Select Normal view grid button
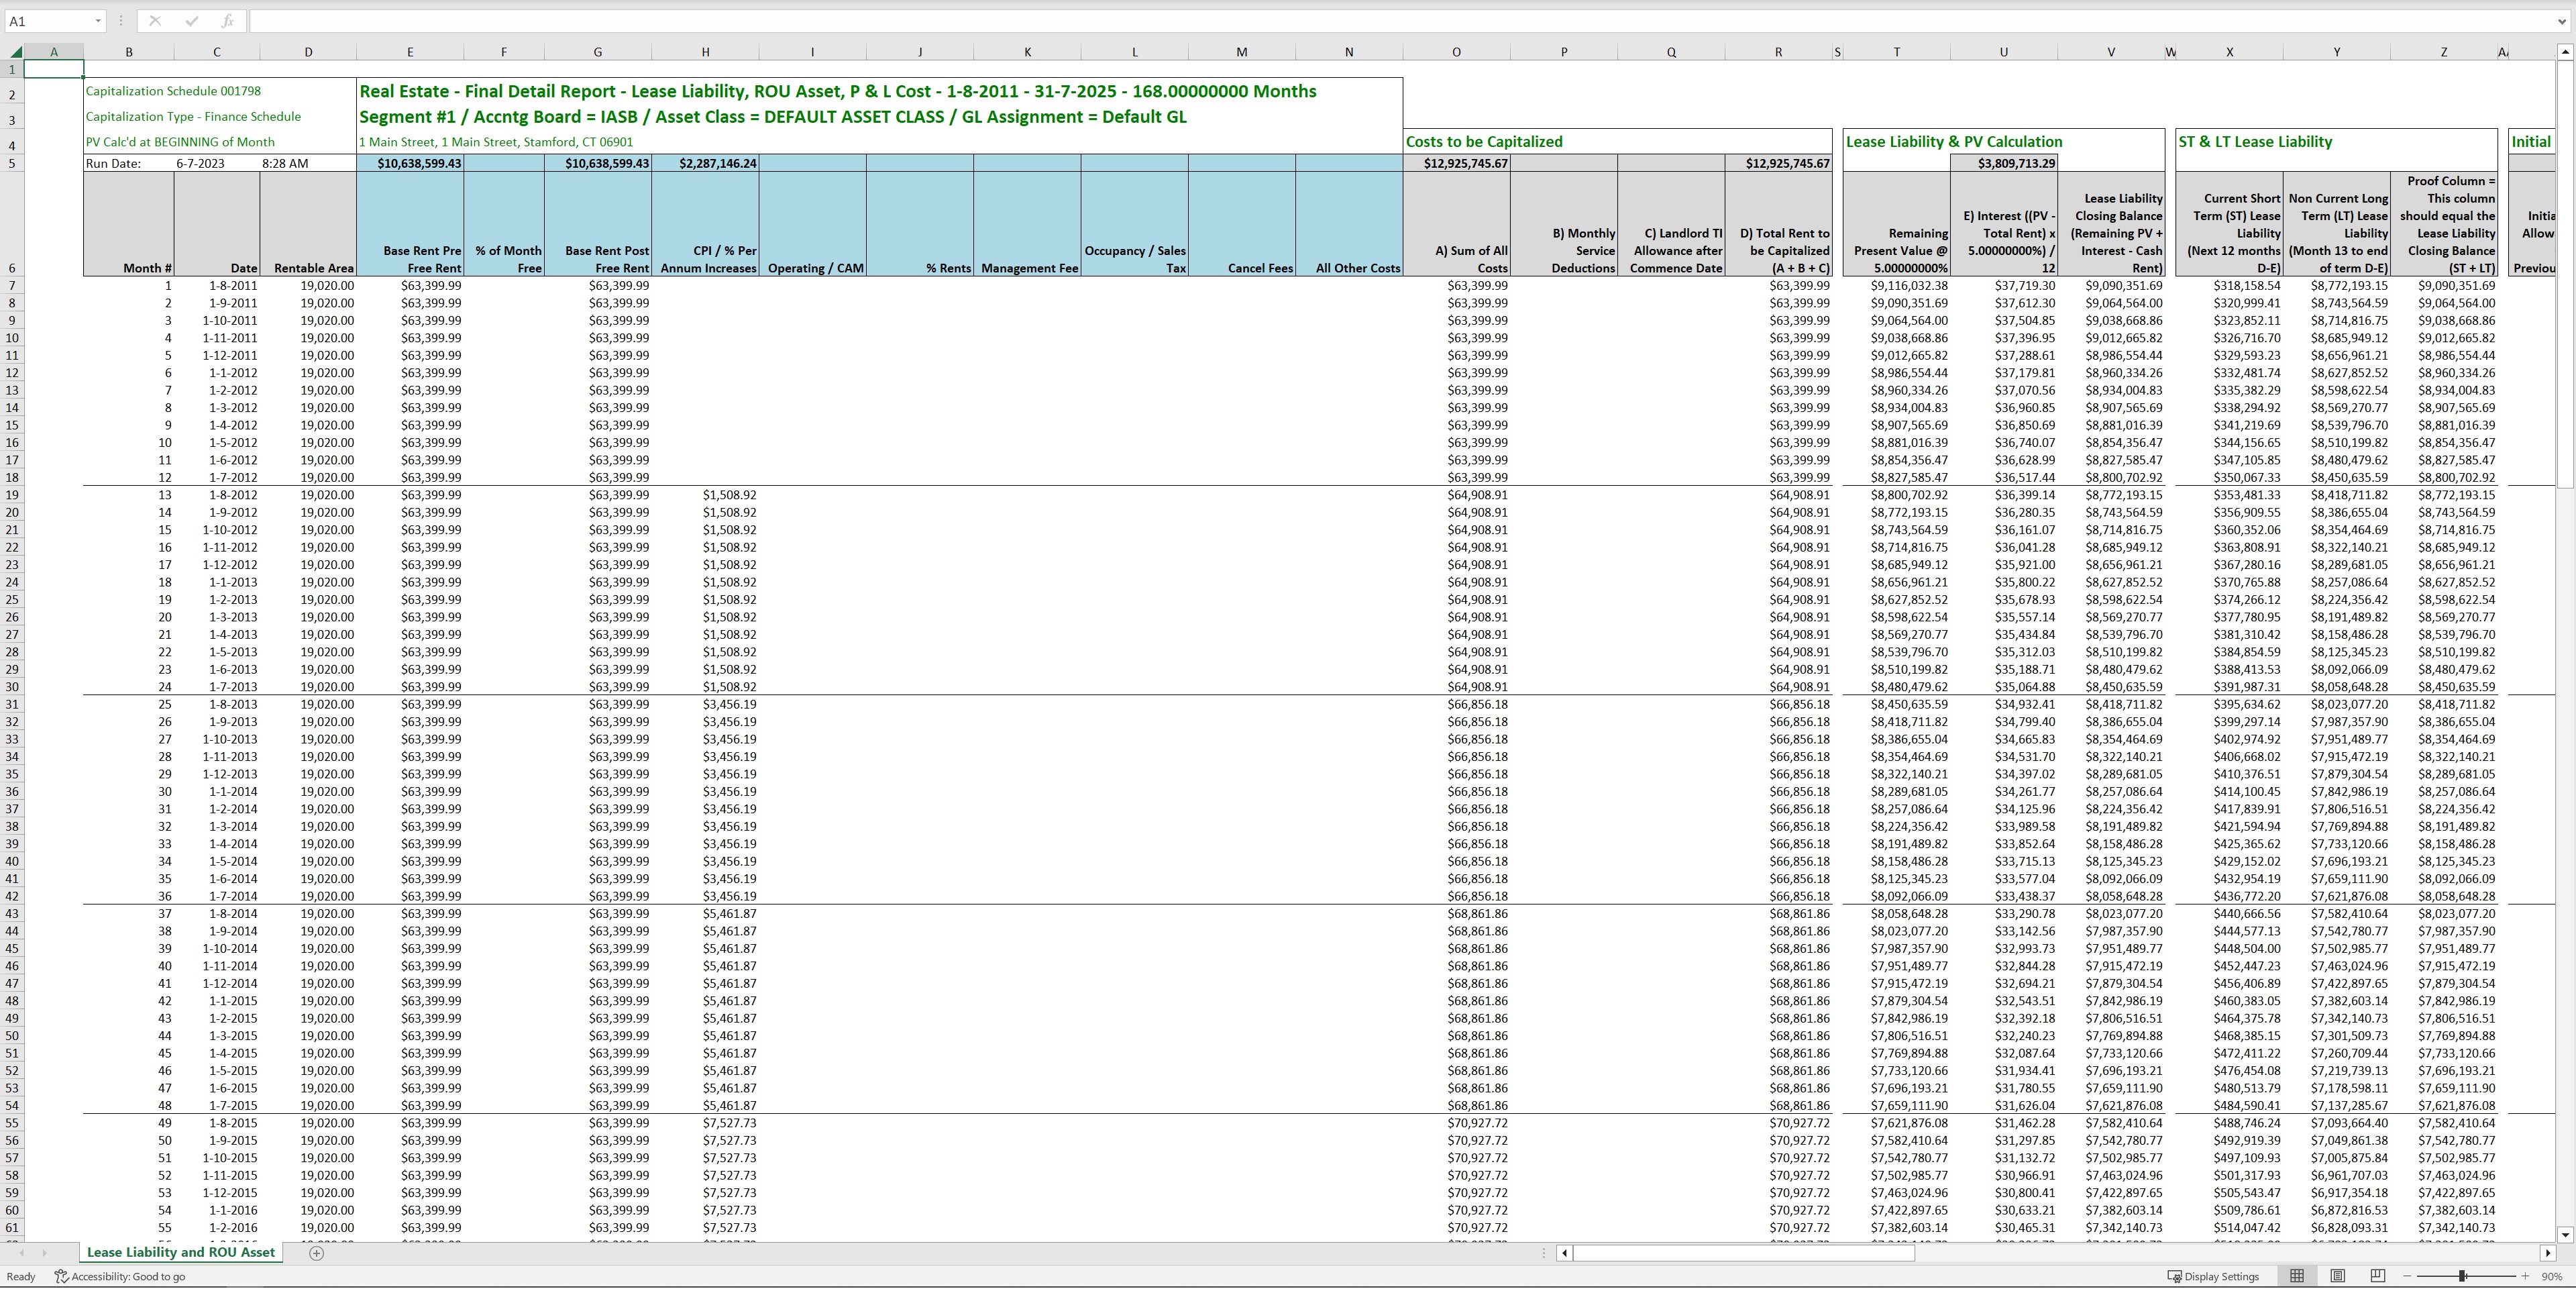 tap(2297, 1276)
